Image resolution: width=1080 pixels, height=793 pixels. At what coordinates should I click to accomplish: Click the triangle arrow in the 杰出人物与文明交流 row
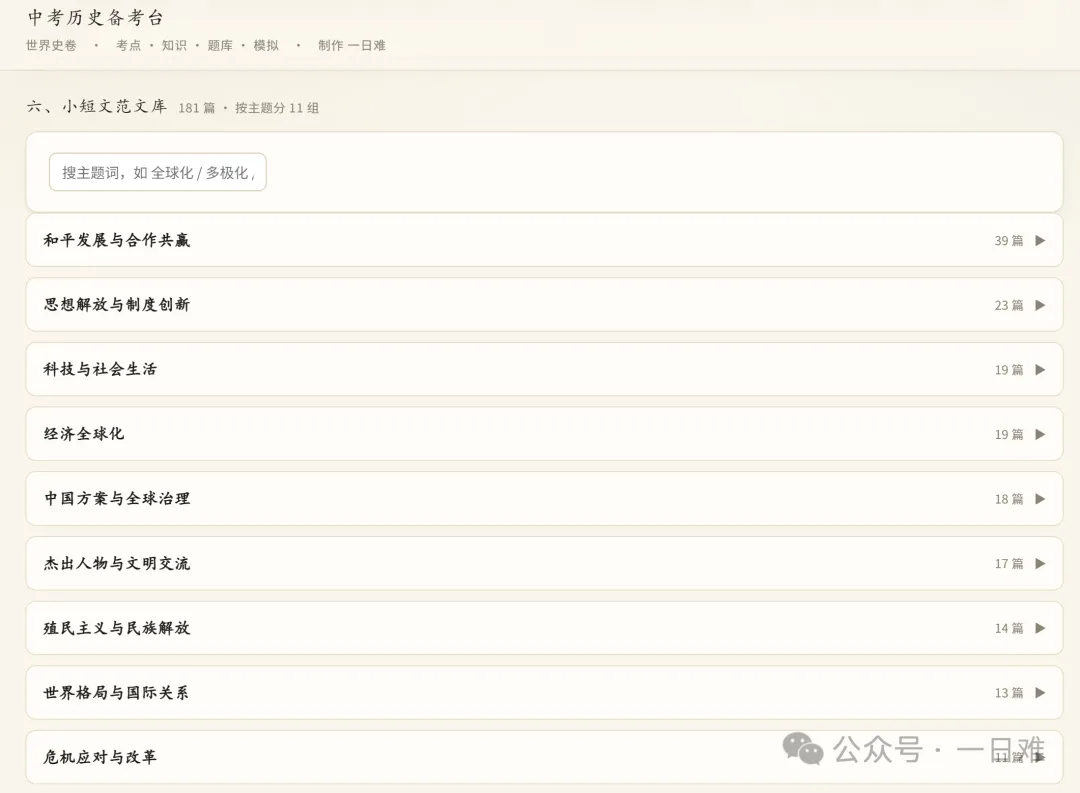coord(1040,564)
